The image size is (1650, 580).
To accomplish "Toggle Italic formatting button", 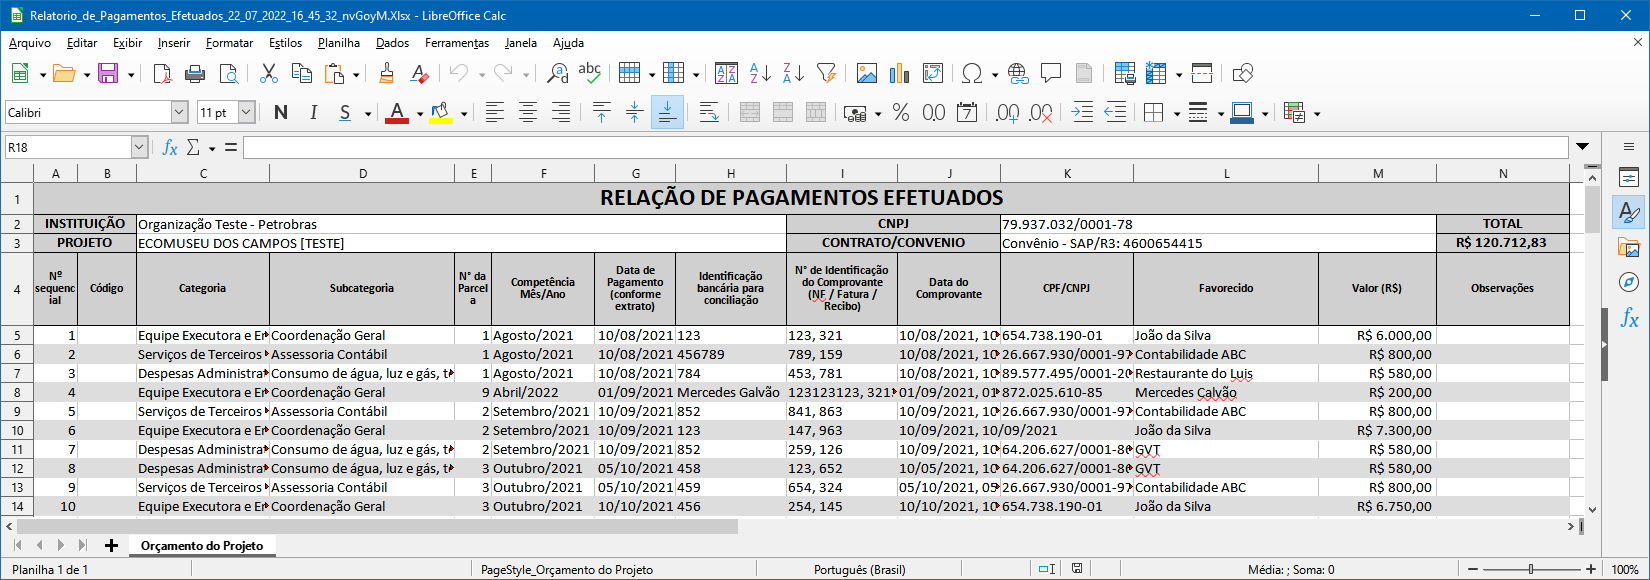I will [313, 113].
